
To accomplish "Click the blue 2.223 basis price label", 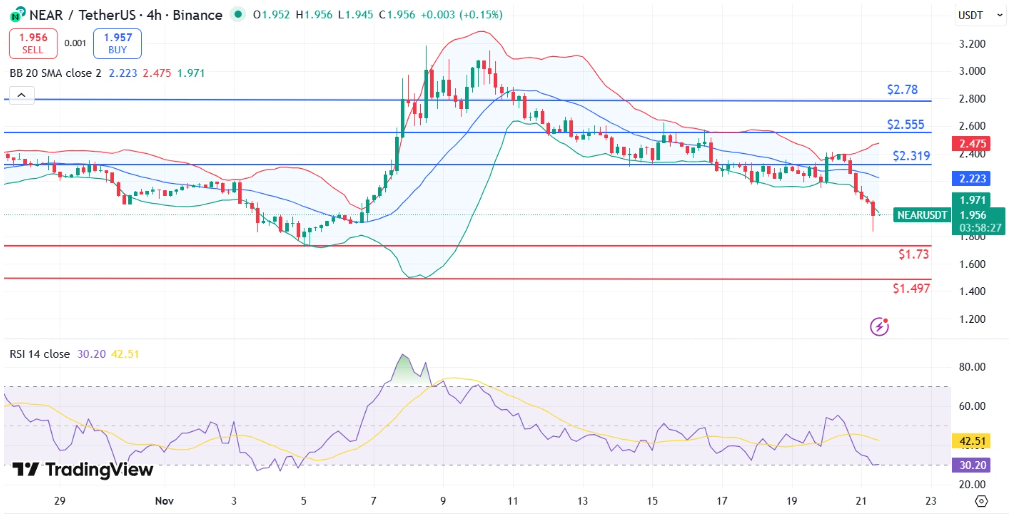I will coord(974,178).
